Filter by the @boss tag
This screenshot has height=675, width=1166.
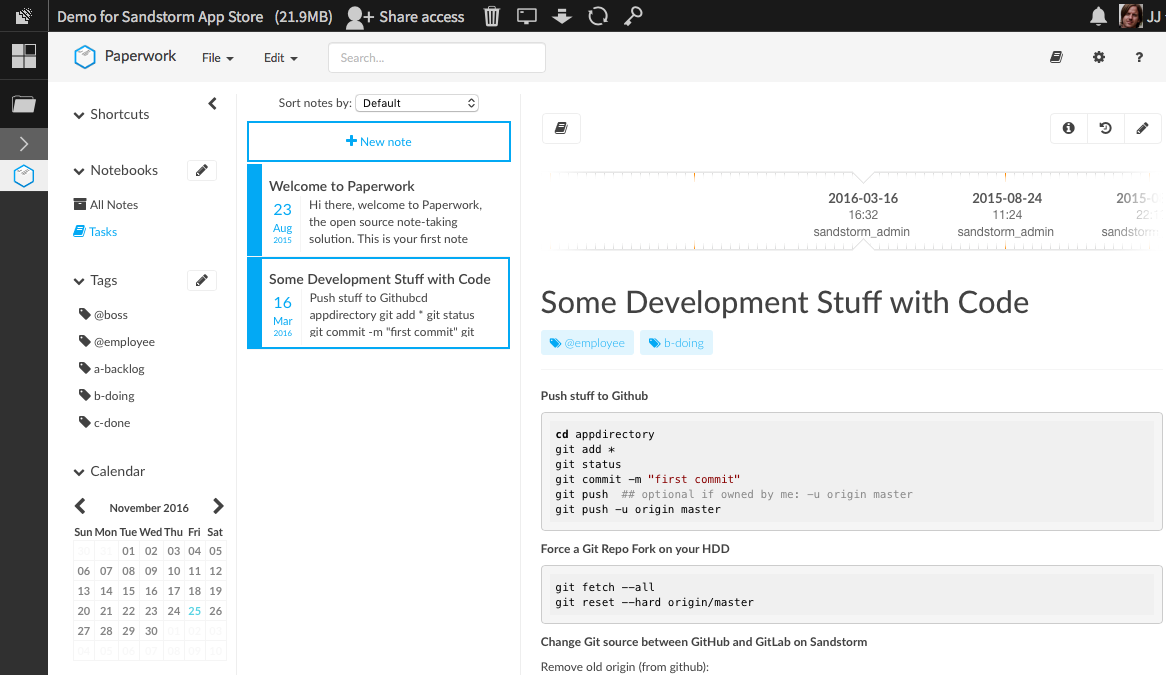pos(103,314)
